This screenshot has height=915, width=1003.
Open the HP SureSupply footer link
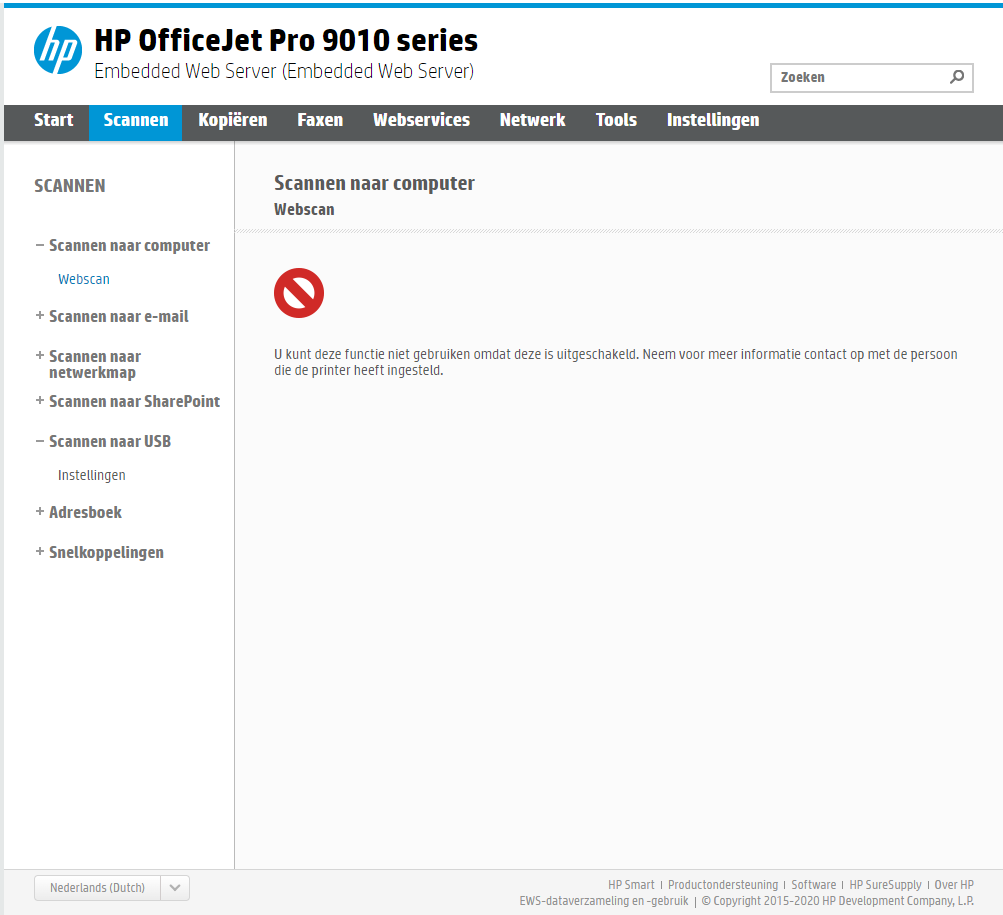[x=885, y=884]
